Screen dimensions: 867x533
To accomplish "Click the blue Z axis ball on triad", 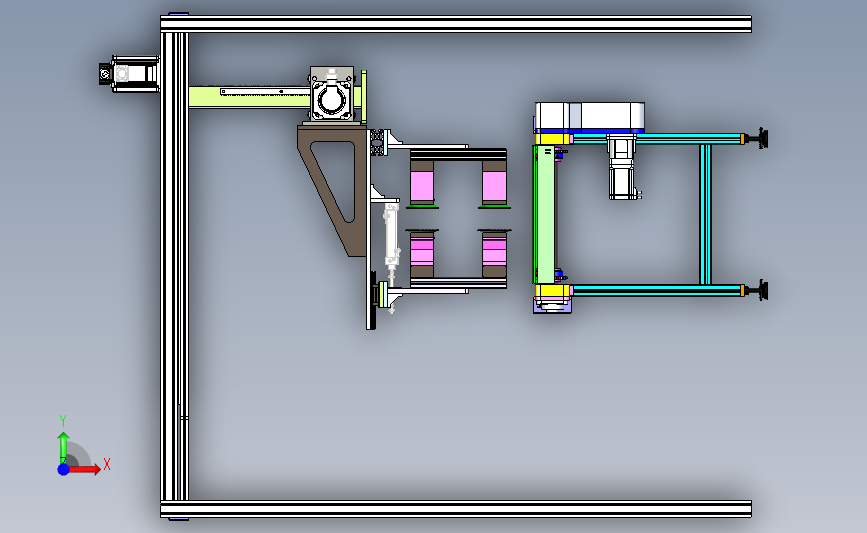I will pos(63,469).
